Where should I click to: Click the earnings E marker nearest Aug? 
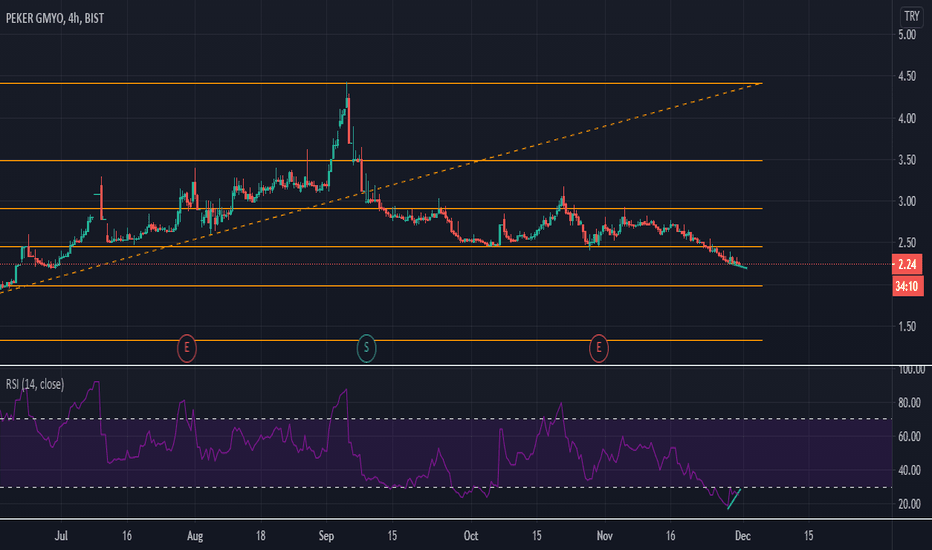pos(187,348)
